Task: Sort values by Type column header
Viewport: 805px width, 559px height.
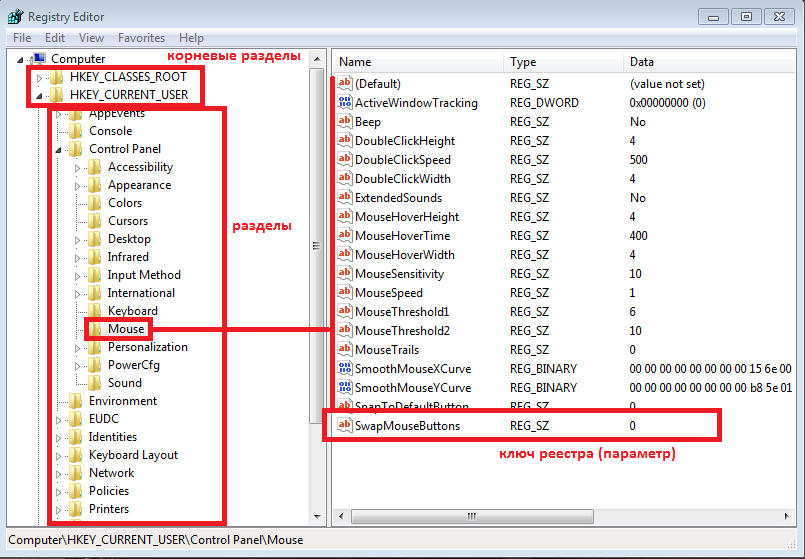Action: [564, 62]
